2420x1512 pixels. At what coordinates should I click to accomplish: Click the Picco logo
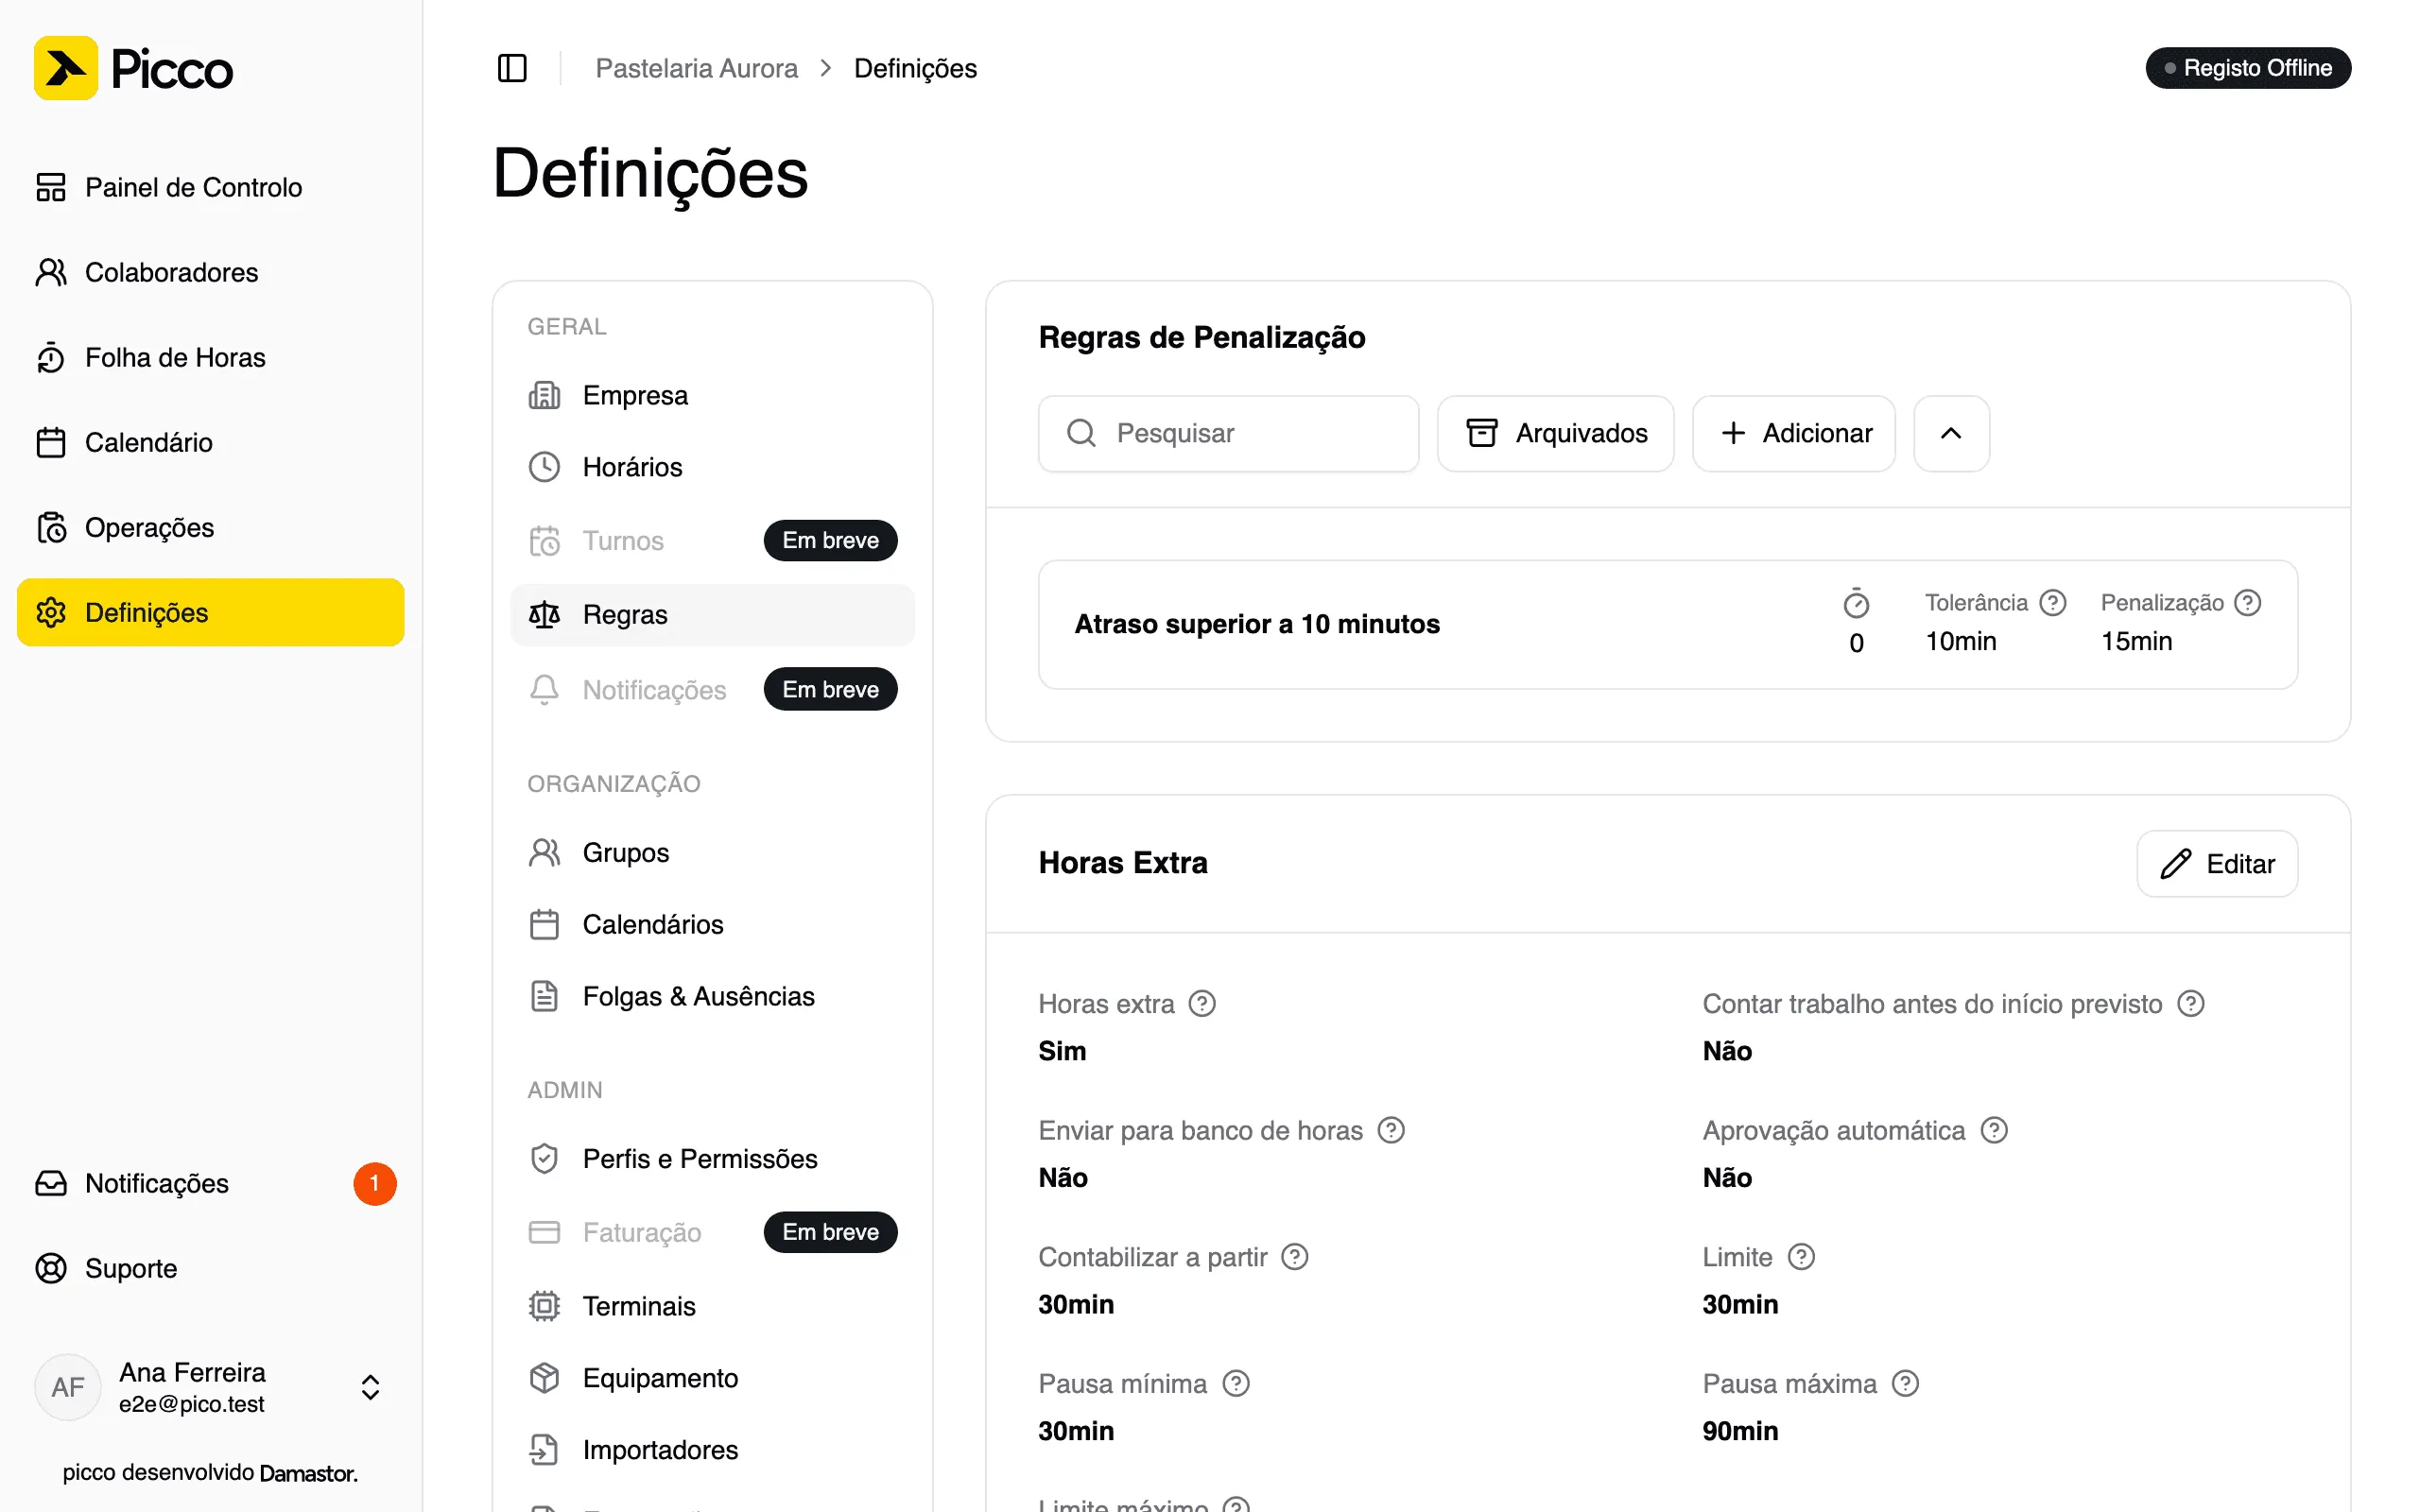[133, 68]
